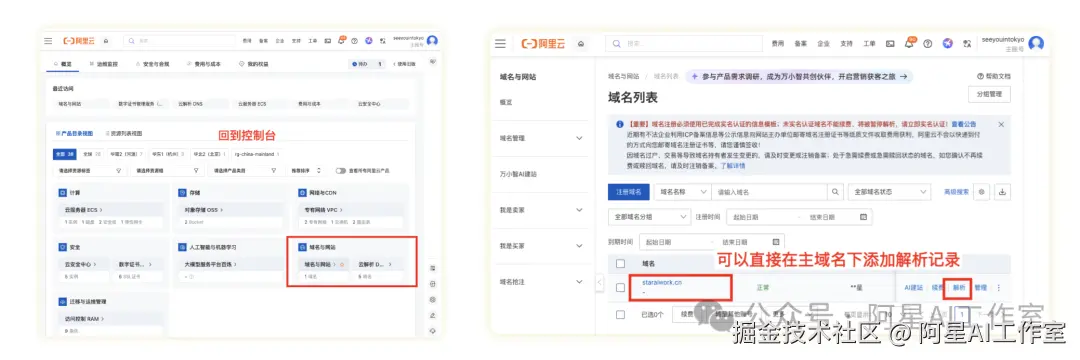Screen dimensions: 1080x360
Task: Open the 域名名称 dropdown
Action: pyautogui.click(x=682, y=192)
